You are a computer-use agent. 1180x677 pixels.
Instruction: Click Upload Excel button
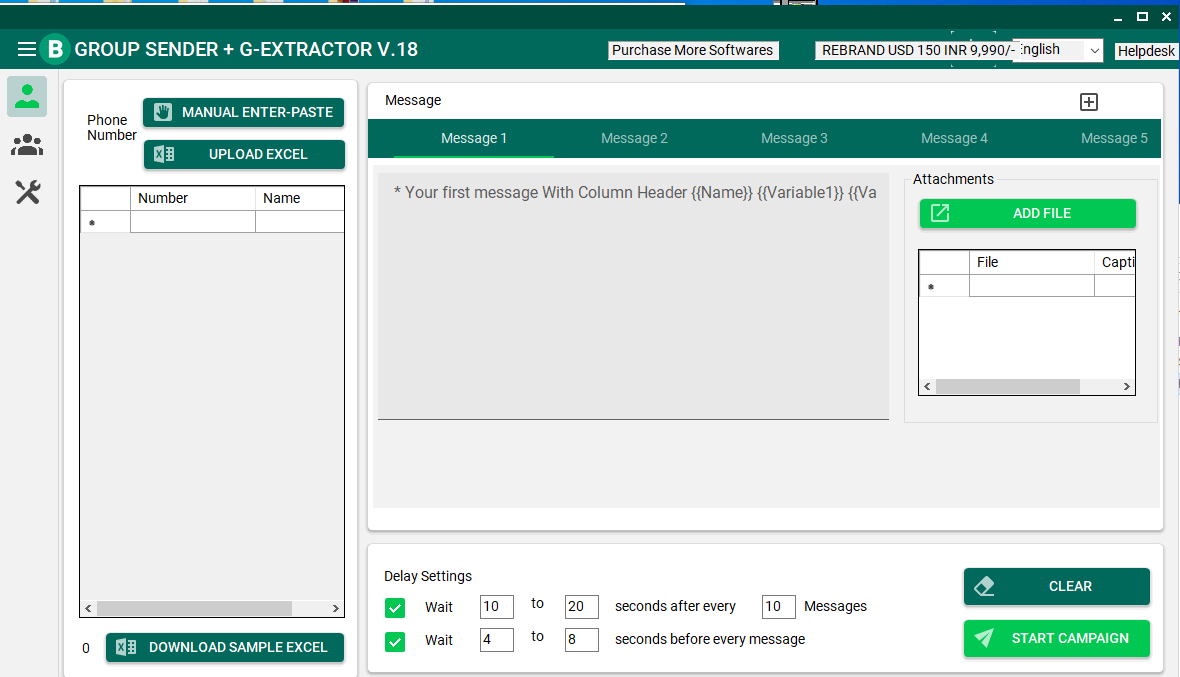[x=244, y=154]
